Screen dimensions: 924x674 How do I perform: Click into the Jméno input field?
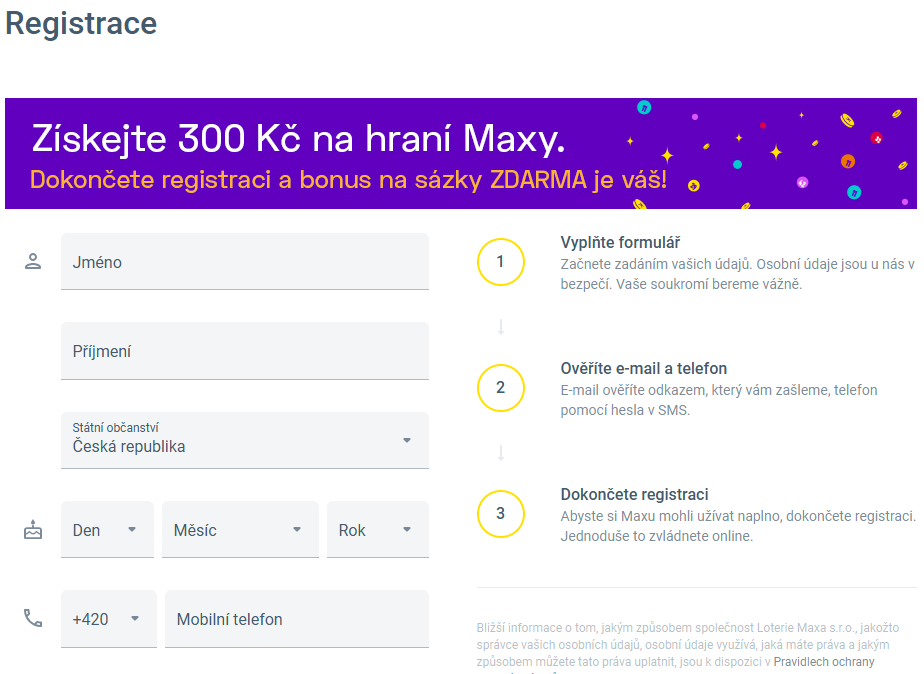245,262
